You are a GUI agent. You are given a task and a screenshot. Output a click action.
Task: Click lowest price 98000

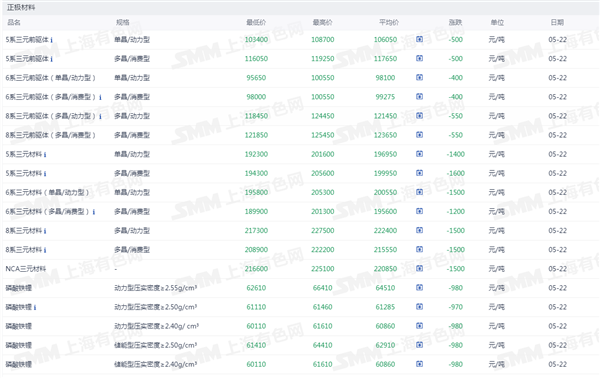tap(256, 97)
